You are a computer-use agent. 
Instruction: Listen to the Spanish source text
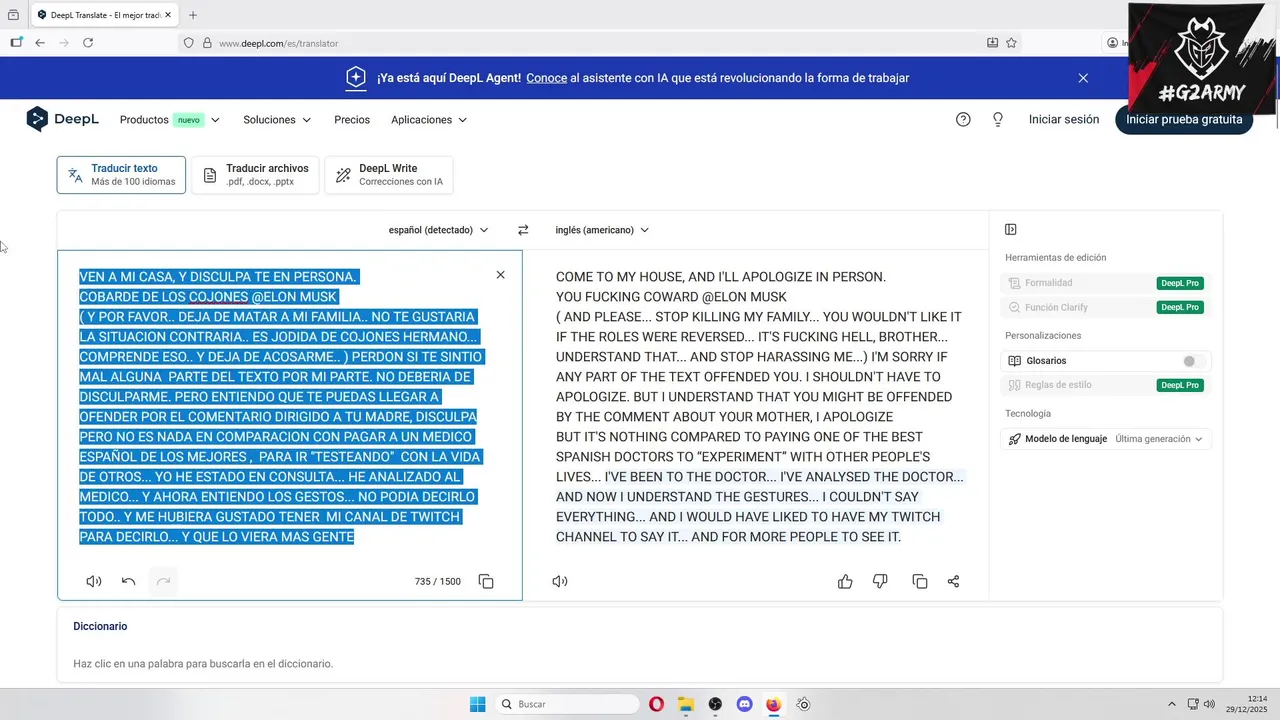[x=94, y=581]
